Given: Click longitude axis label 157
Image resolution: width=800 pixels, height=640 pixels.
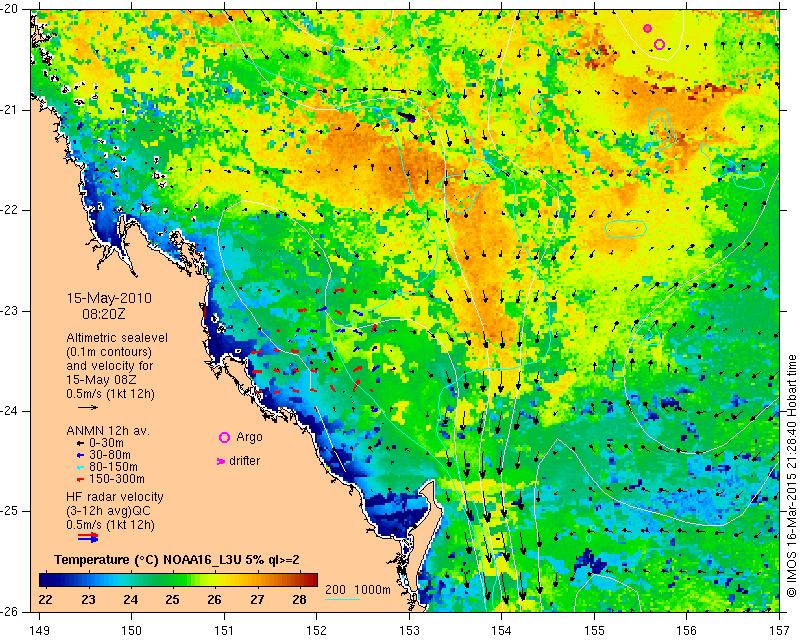Looking at the screenshot, I should [x=780, y=631].
